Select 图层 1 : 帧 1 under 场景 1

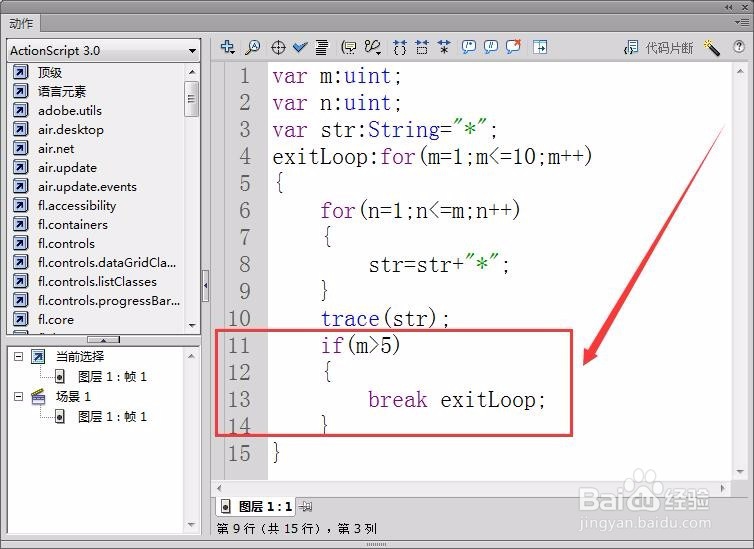click(112, 416)
